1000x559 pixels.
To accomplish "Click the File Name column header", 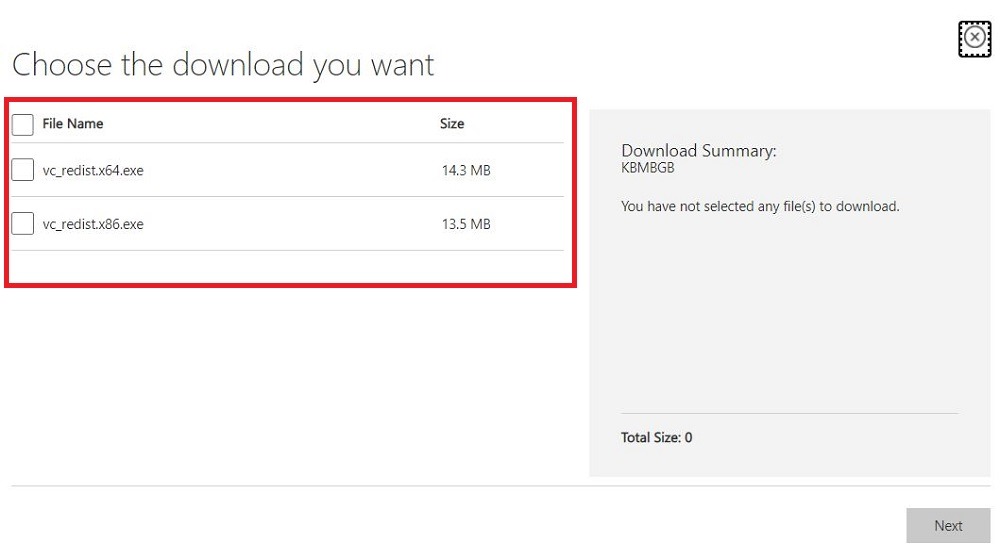I will point(73,124).
